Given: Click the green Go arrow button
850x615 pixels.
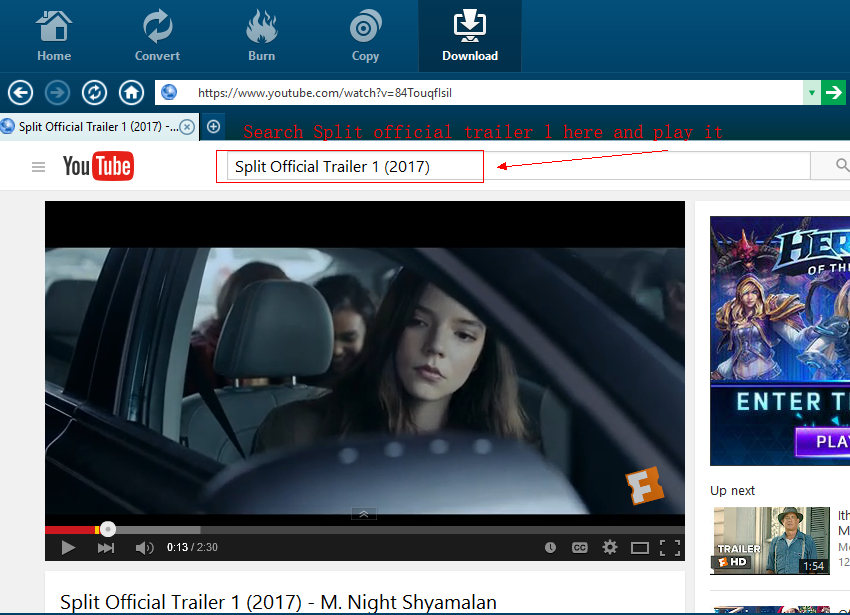Looking at the screenshot, I should pos(833,93).
